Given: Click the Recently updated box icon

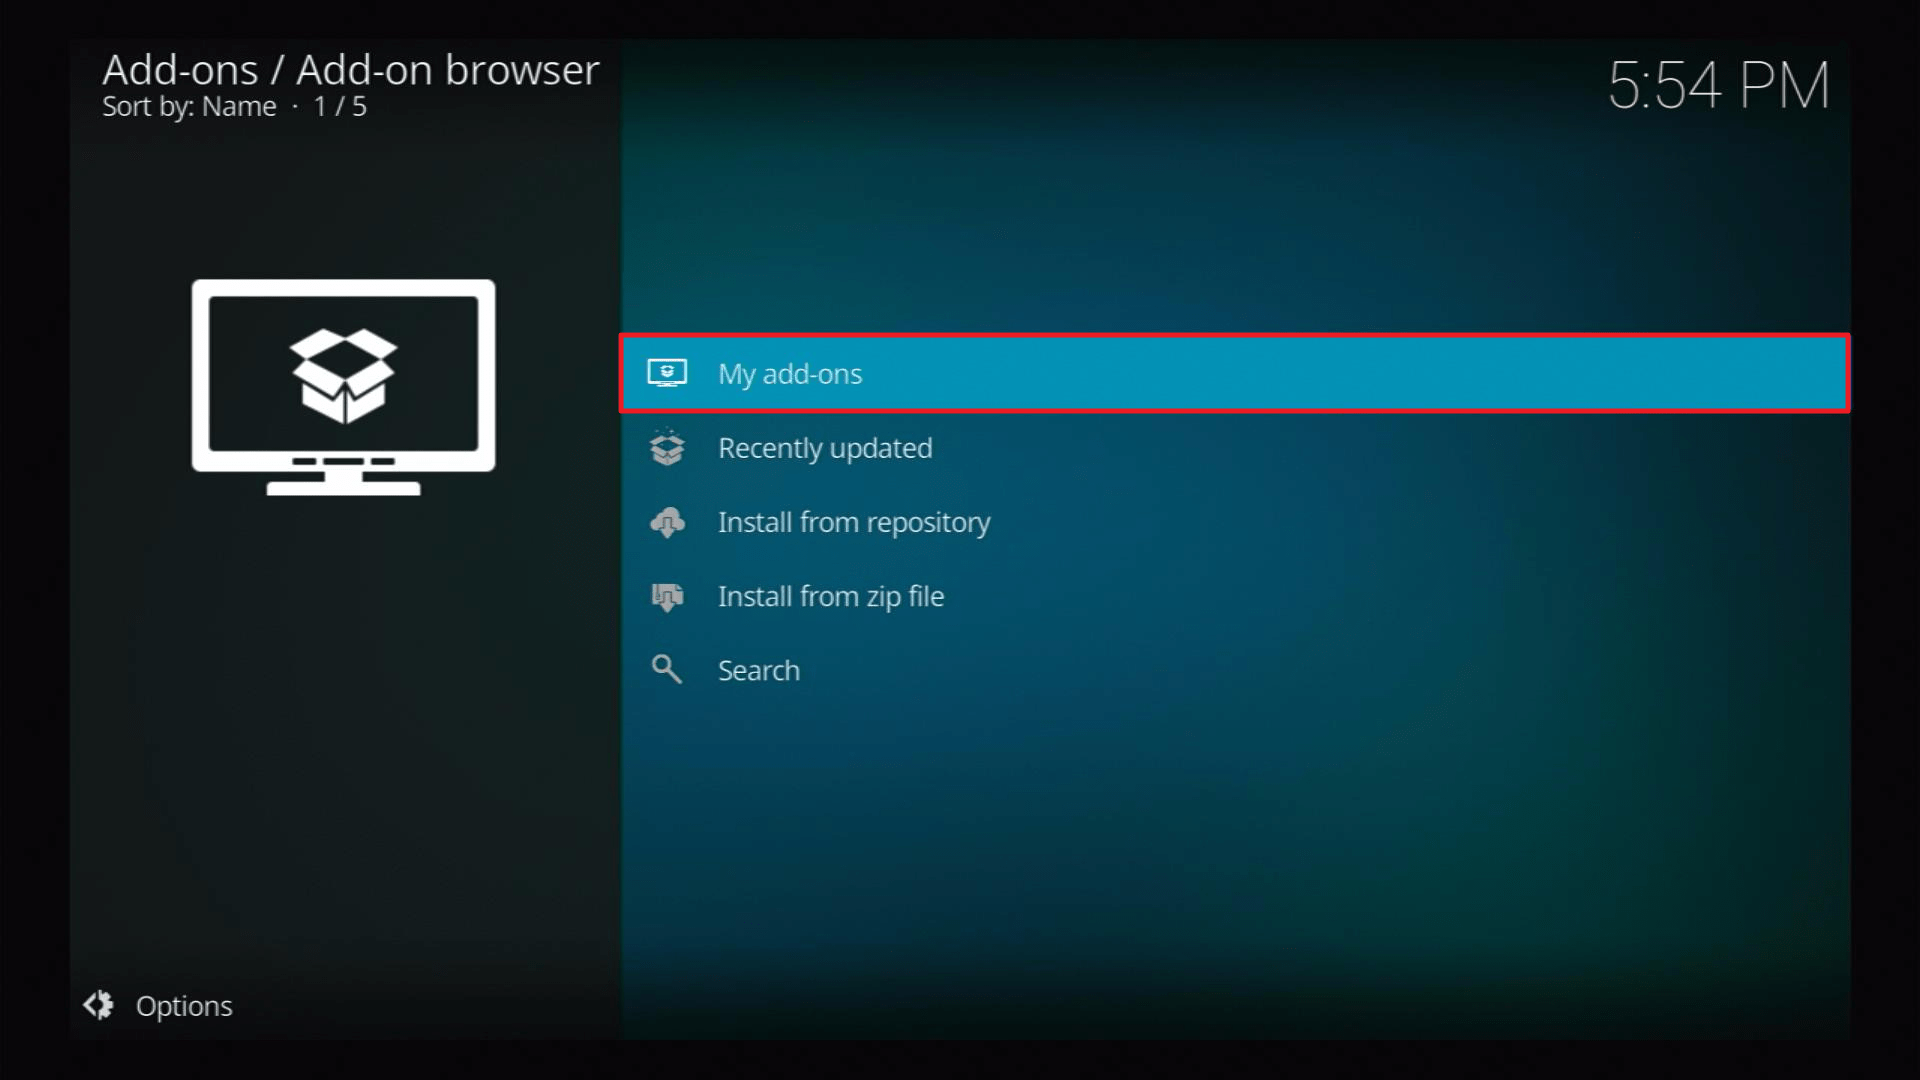Looking at the screenshot, I should [667, 447].
